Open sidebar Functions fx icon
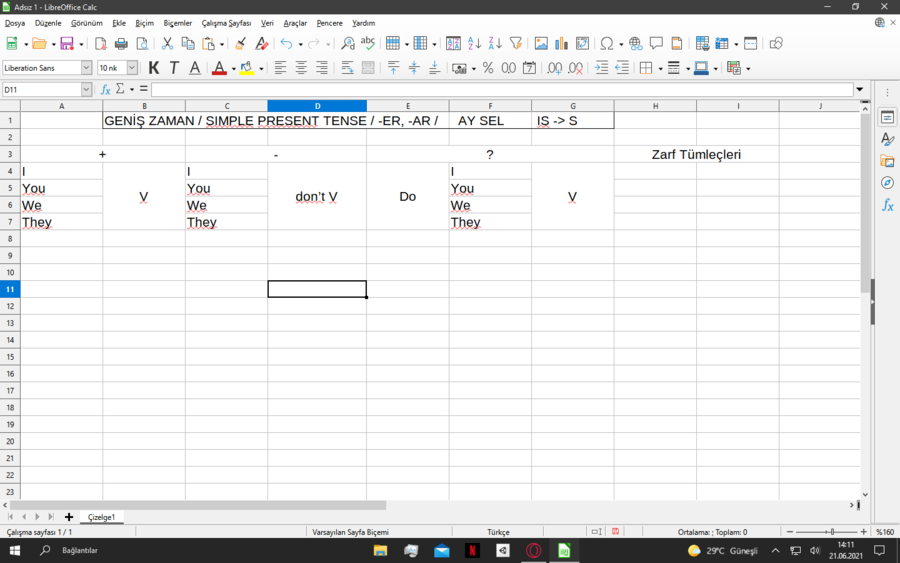900x563 pixels. click(x=887, y=205)
